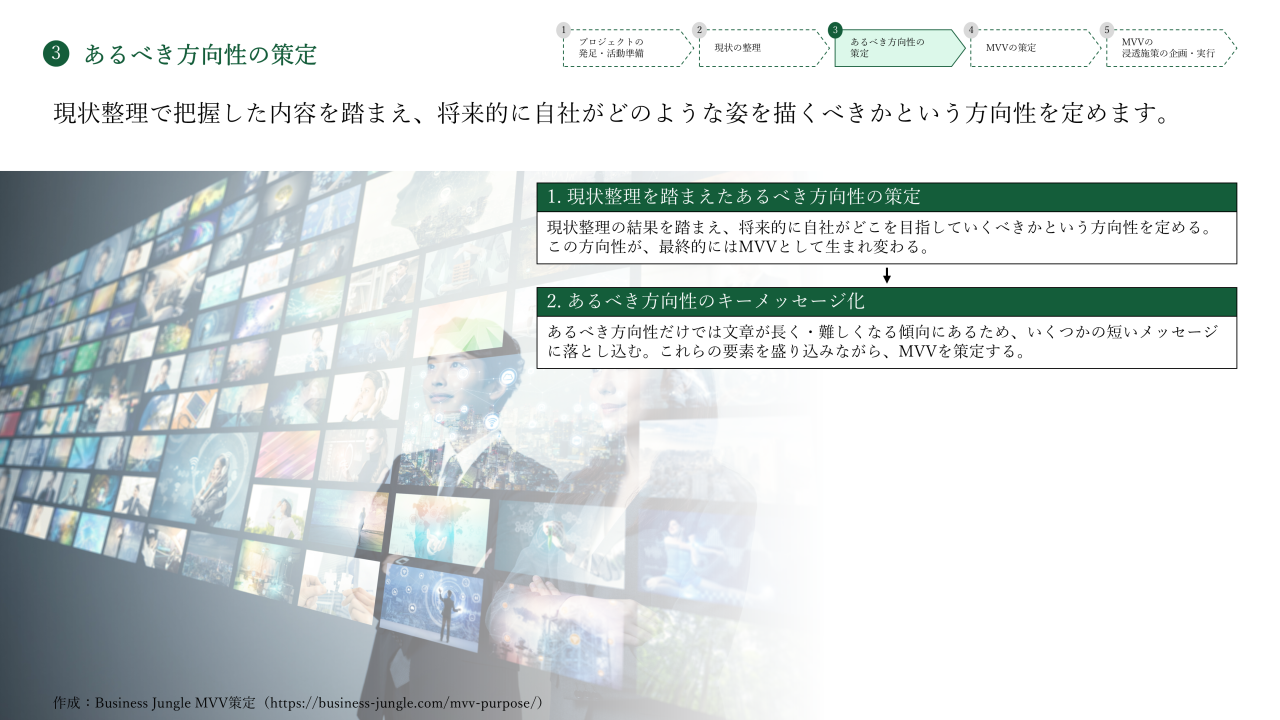The width and height of the screenshot is (1280, 720).
Task: Select the プロジェクトの発足・活動準備 step
Action: (x=625, y=48)
